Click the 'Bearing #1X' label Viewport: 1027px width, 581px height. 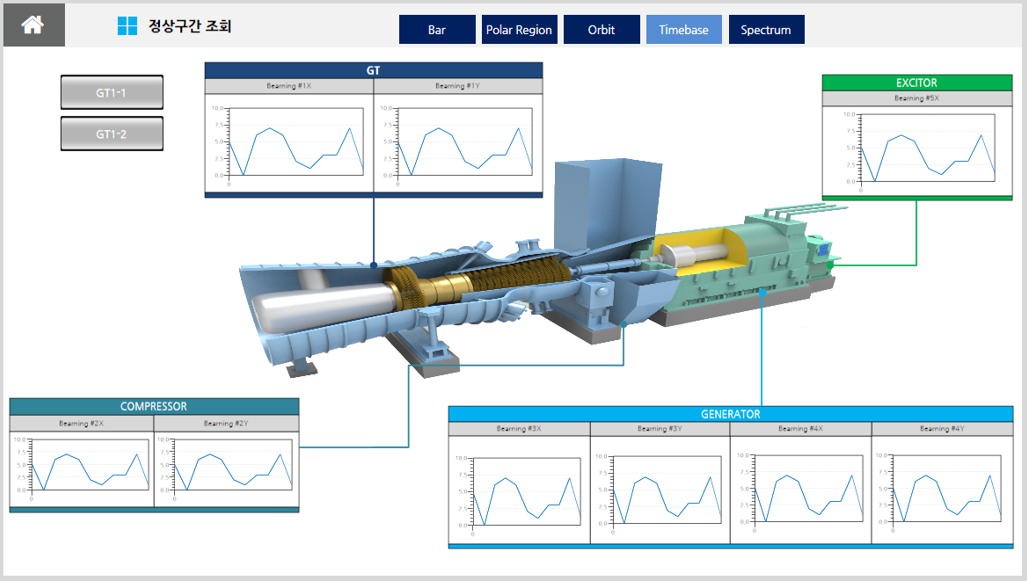tap(289, 86)
